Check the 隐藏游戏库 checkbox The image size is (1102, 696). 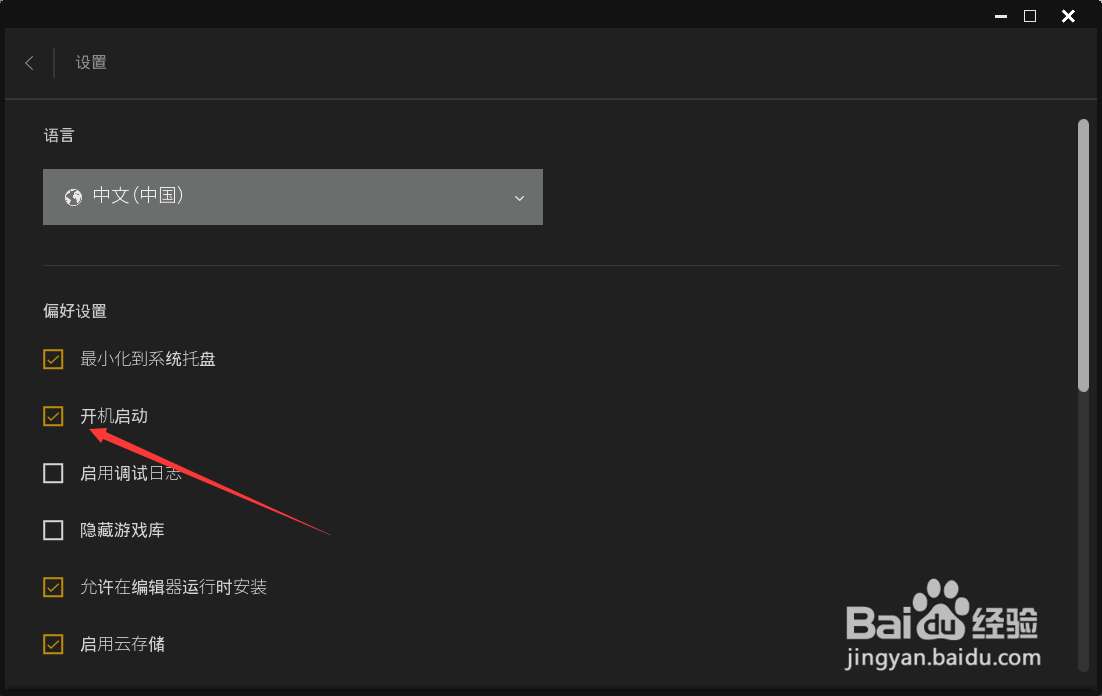pos(53,530)
